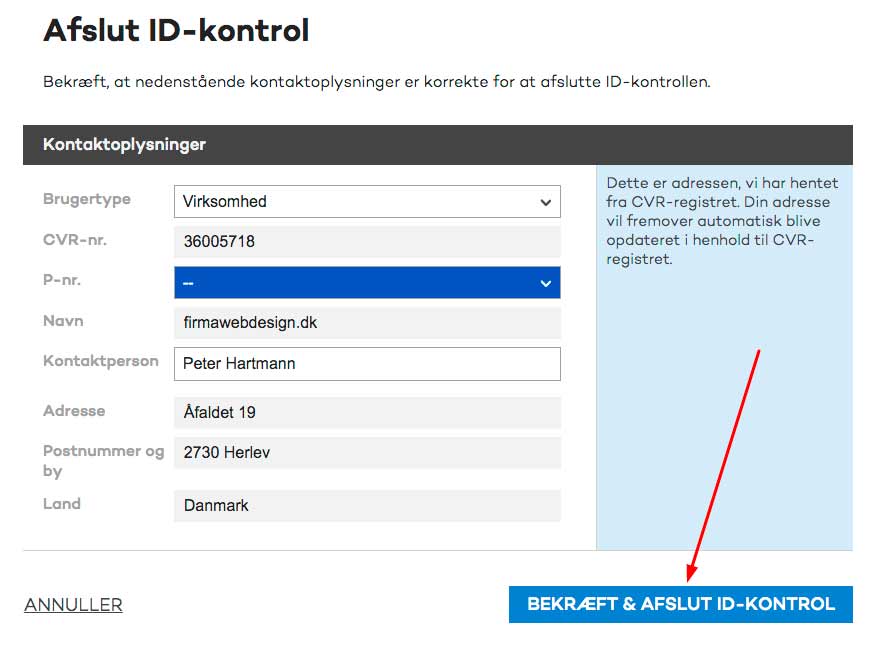Click the blue CVR-registret info box
The image size is (873, 645).
click(x=724, y=357)
